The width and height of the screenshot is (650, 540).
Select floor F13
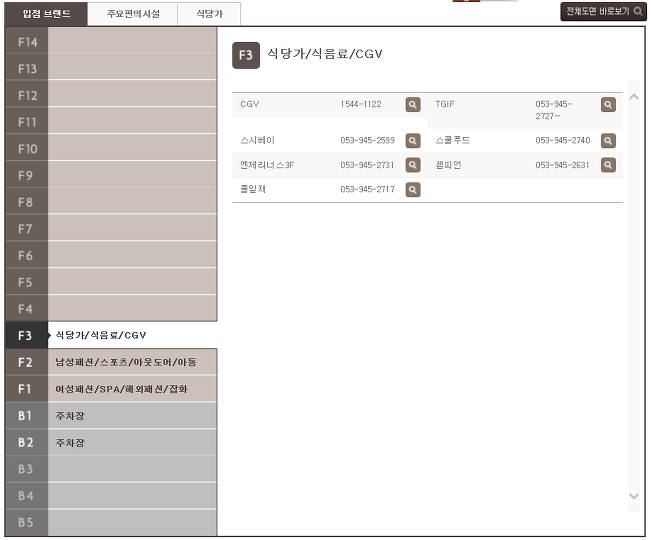[x=111, y=67]
